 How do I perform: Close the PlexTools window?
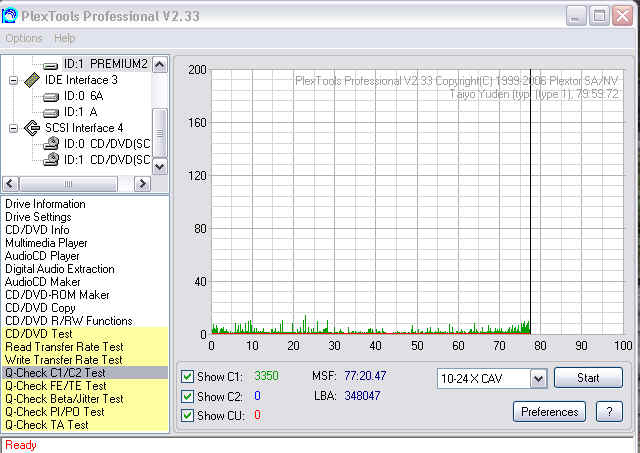(x=623, y=16)
